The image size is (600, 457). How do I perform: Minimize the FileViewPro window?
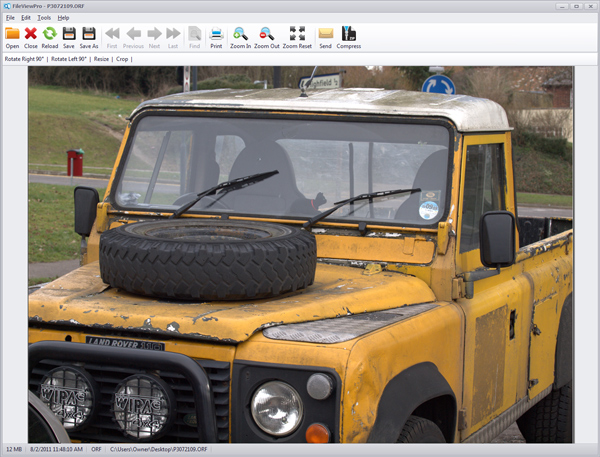(x=561, y=6)
